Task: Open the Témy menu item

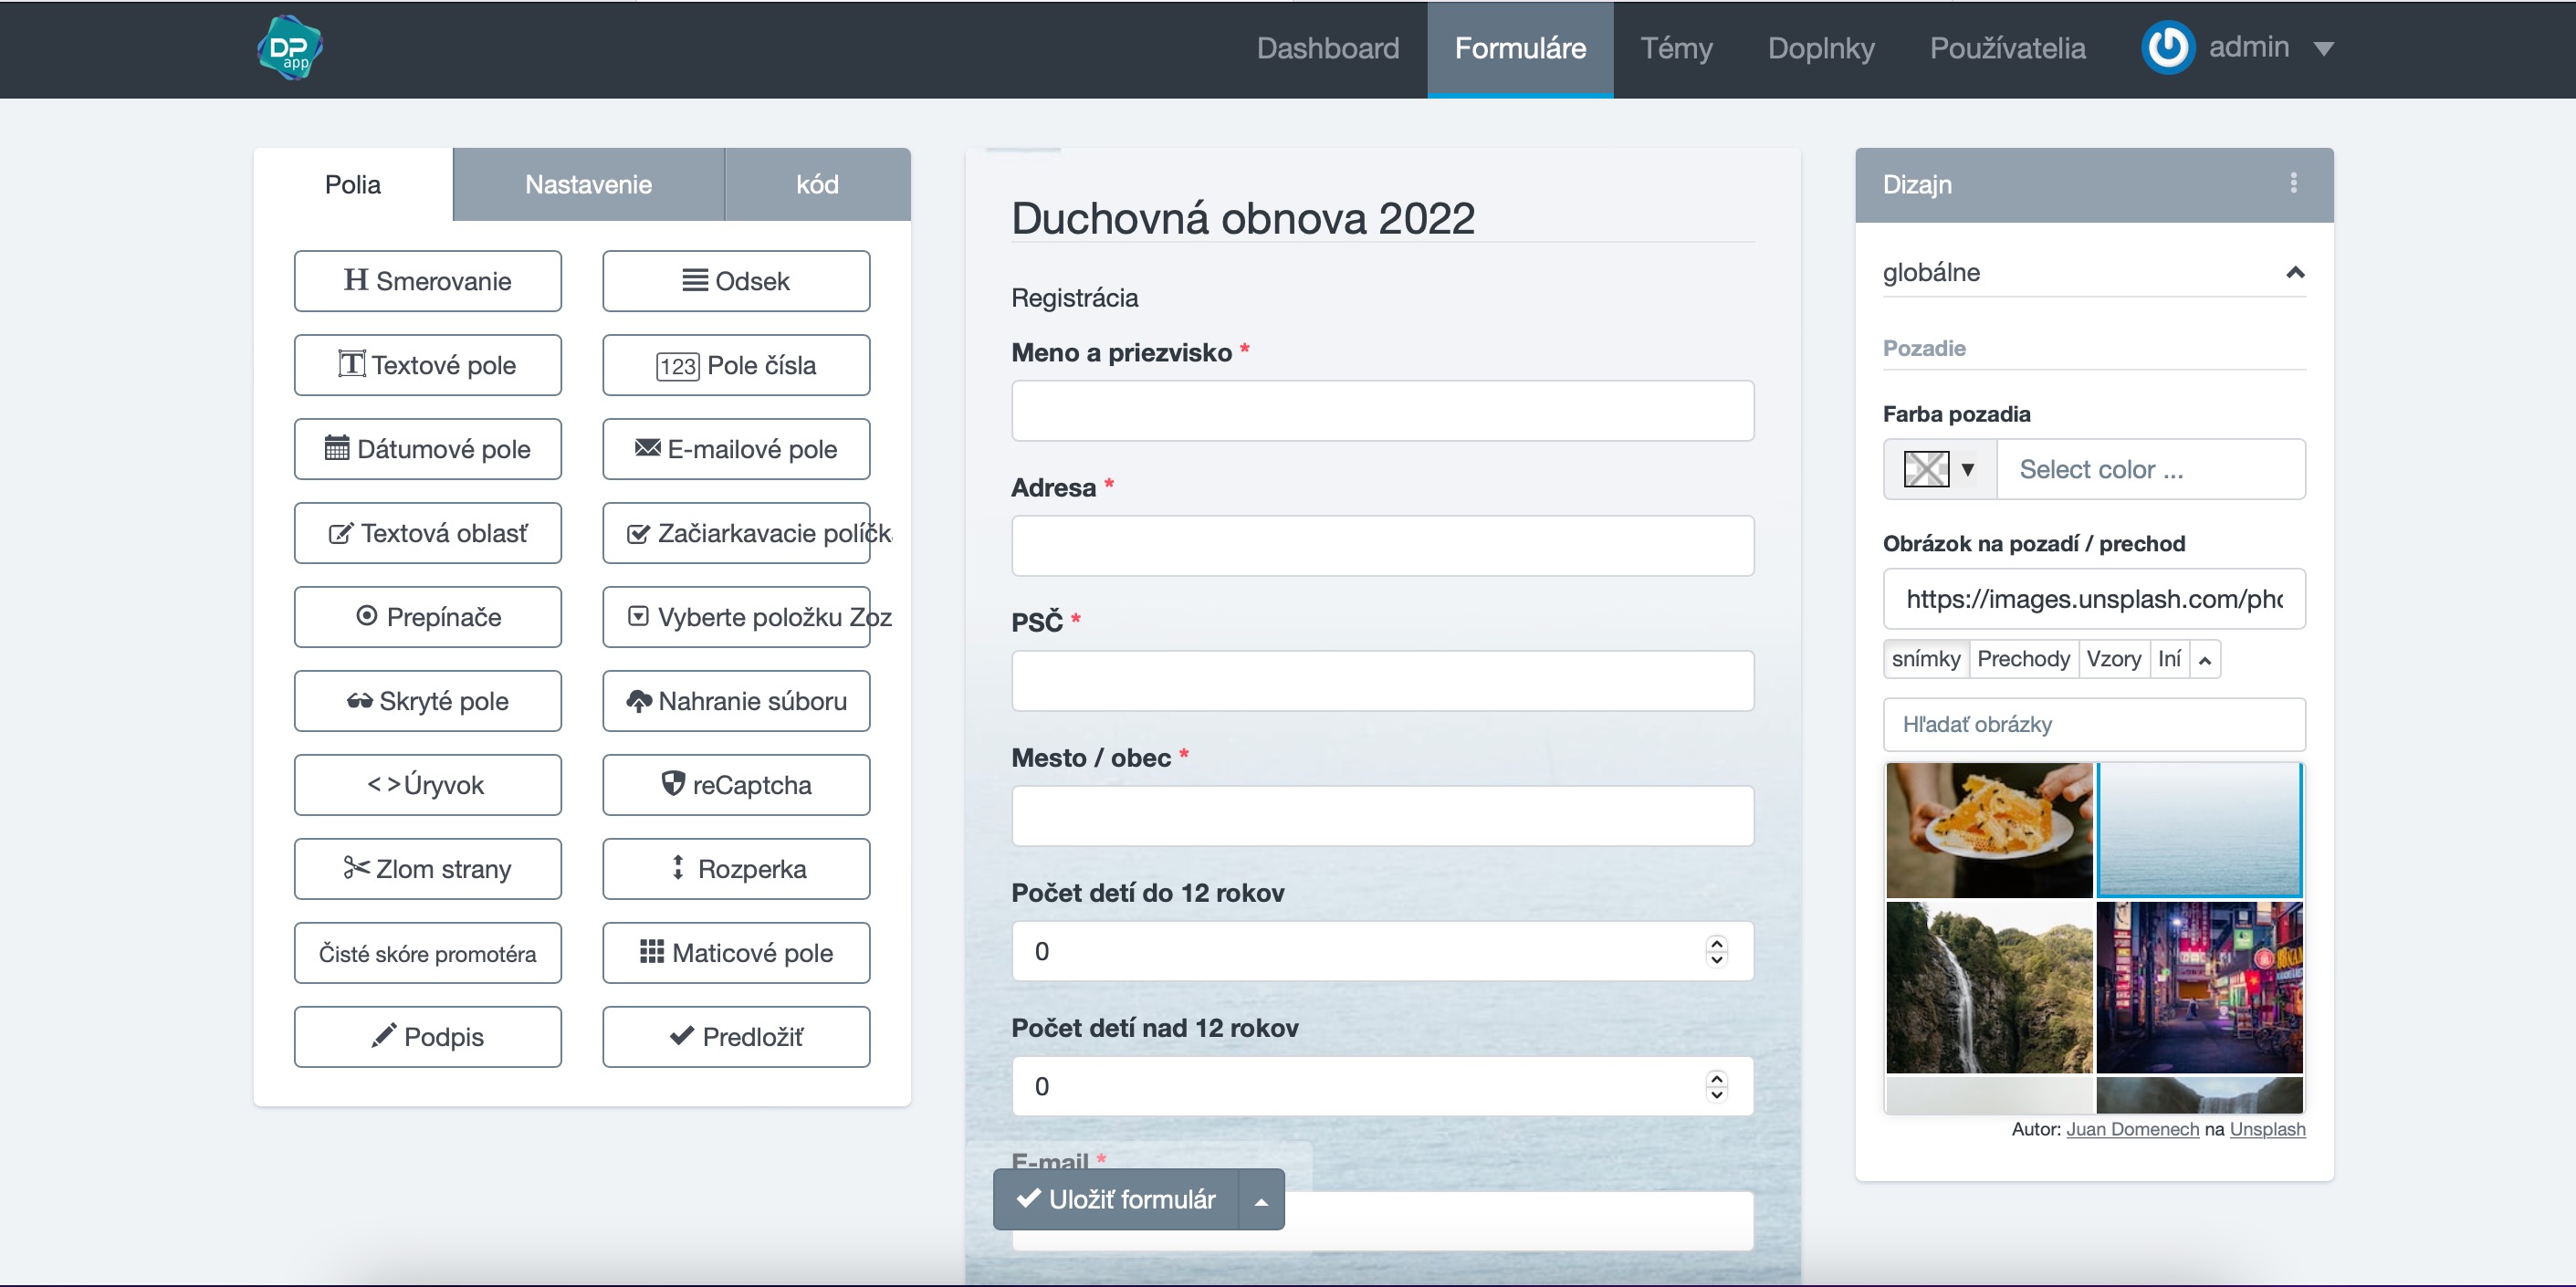Action: pyautogui.click(x=1676, y=48)
